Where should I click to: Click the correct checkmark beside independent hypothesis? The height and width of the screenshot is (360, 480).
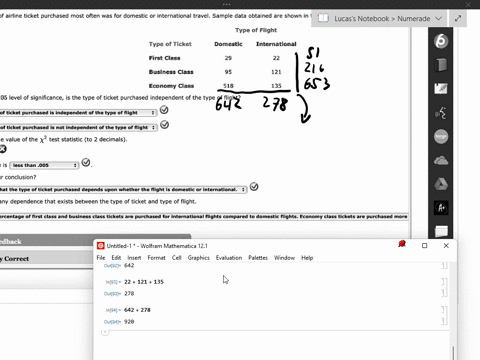(164, 110)
